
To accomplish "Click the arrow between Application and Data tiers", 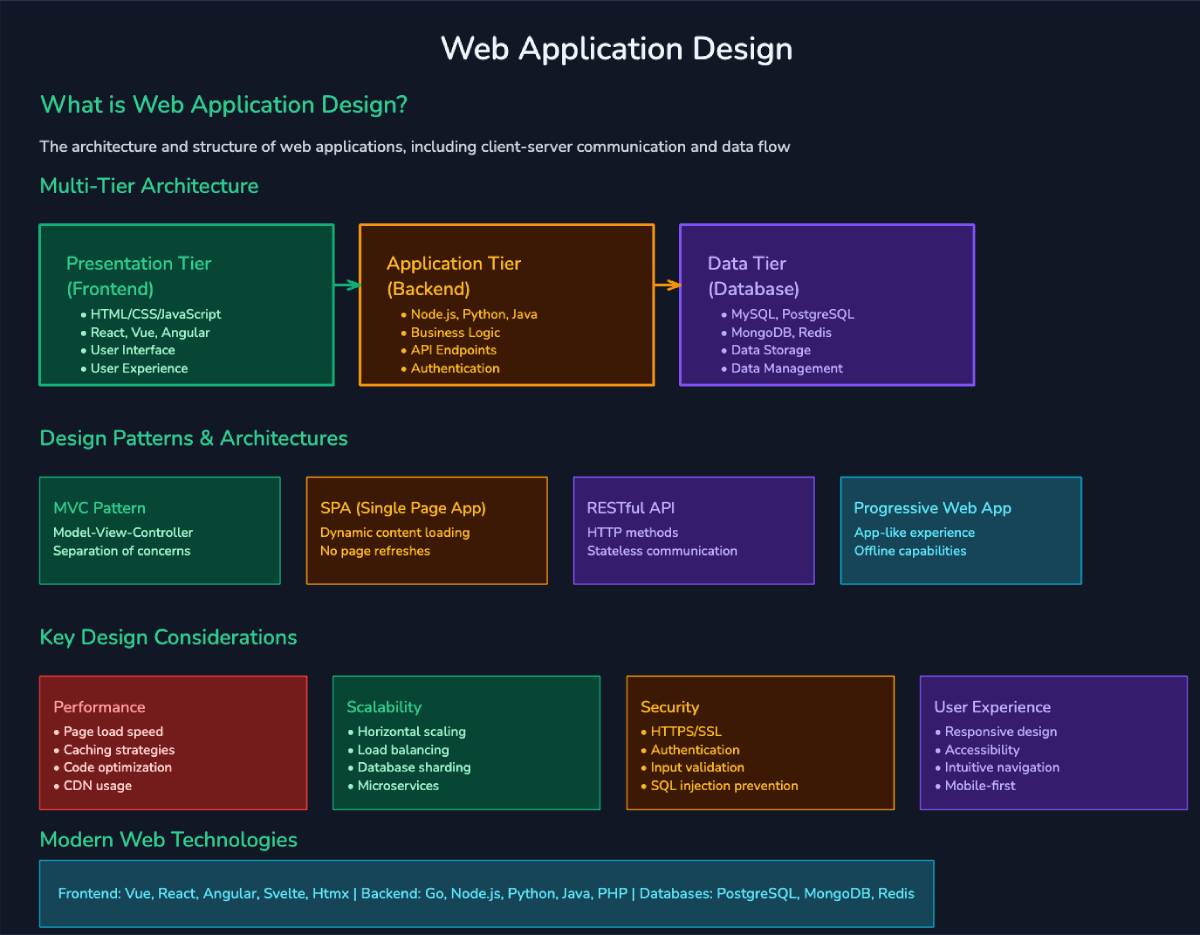I will click(x=667, y=284).
